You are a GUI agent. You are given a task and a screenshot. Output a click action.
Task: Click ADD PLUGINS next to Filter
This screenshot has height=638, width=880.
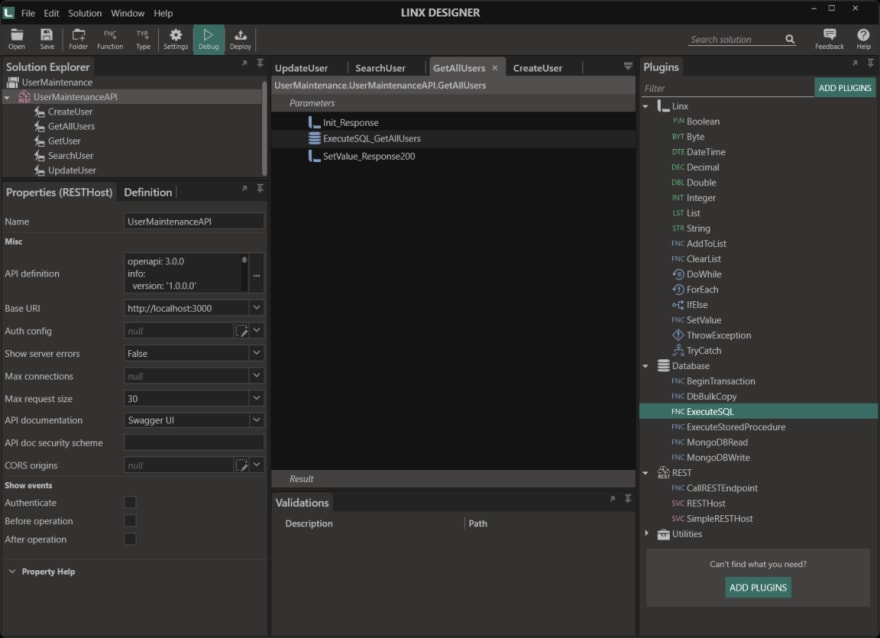tap(844, 88)
